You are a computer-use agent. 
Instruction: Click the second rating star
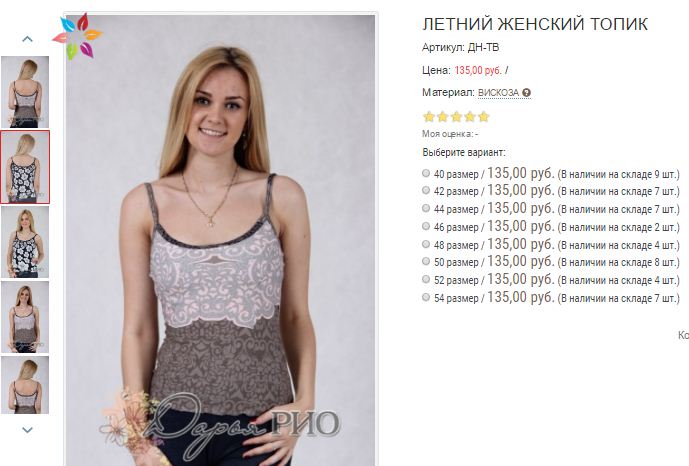tap(442, 116)
